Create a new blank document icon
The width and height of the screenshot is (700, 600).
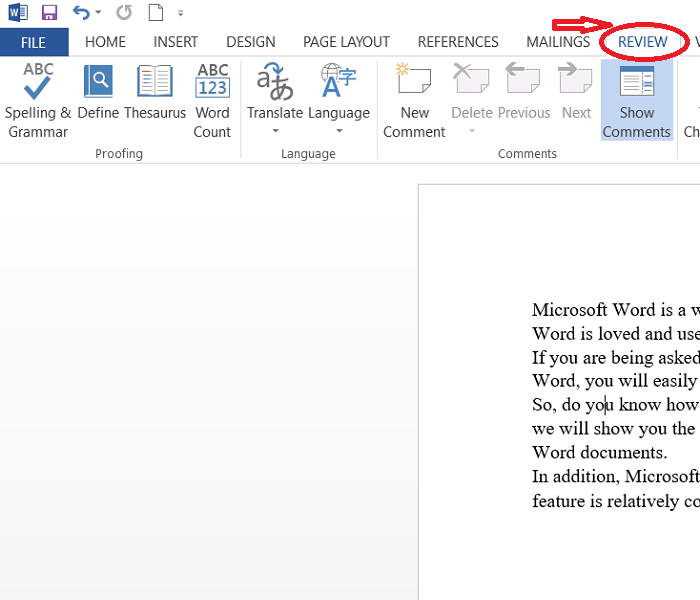tap(155, 12)
